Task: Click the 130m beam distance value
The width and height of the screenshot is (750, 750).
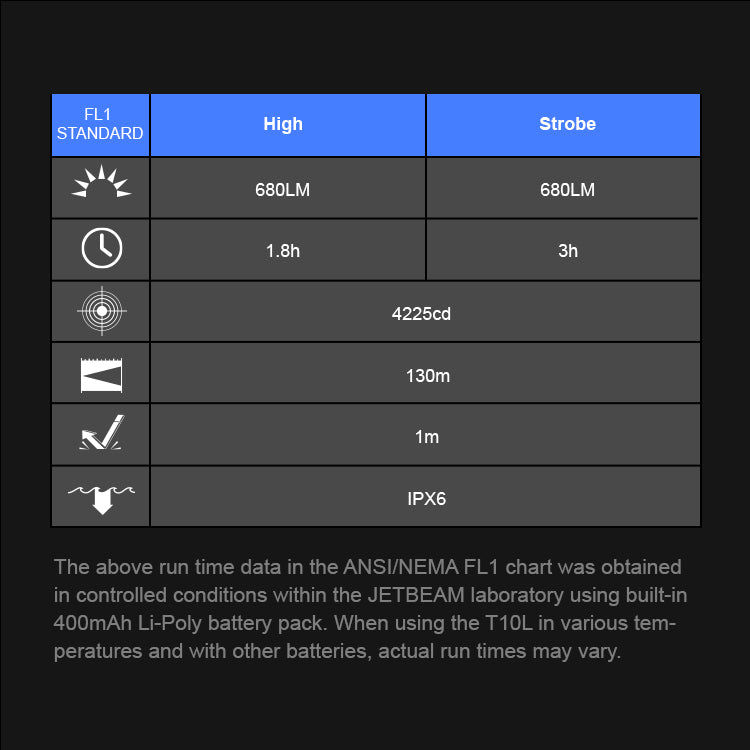Action: pos(427,376)
